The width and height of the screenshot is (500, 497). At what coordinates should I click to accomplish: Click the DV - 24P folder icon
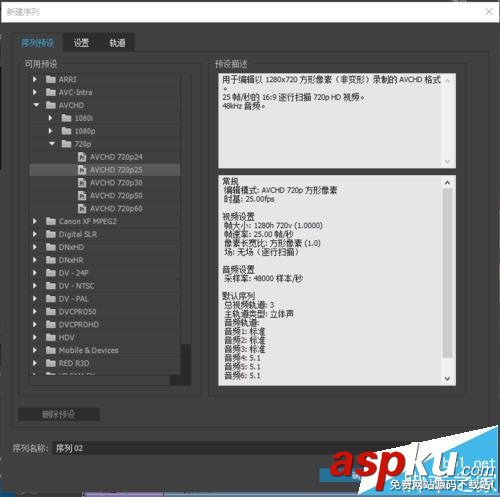[x=51, y=273]
